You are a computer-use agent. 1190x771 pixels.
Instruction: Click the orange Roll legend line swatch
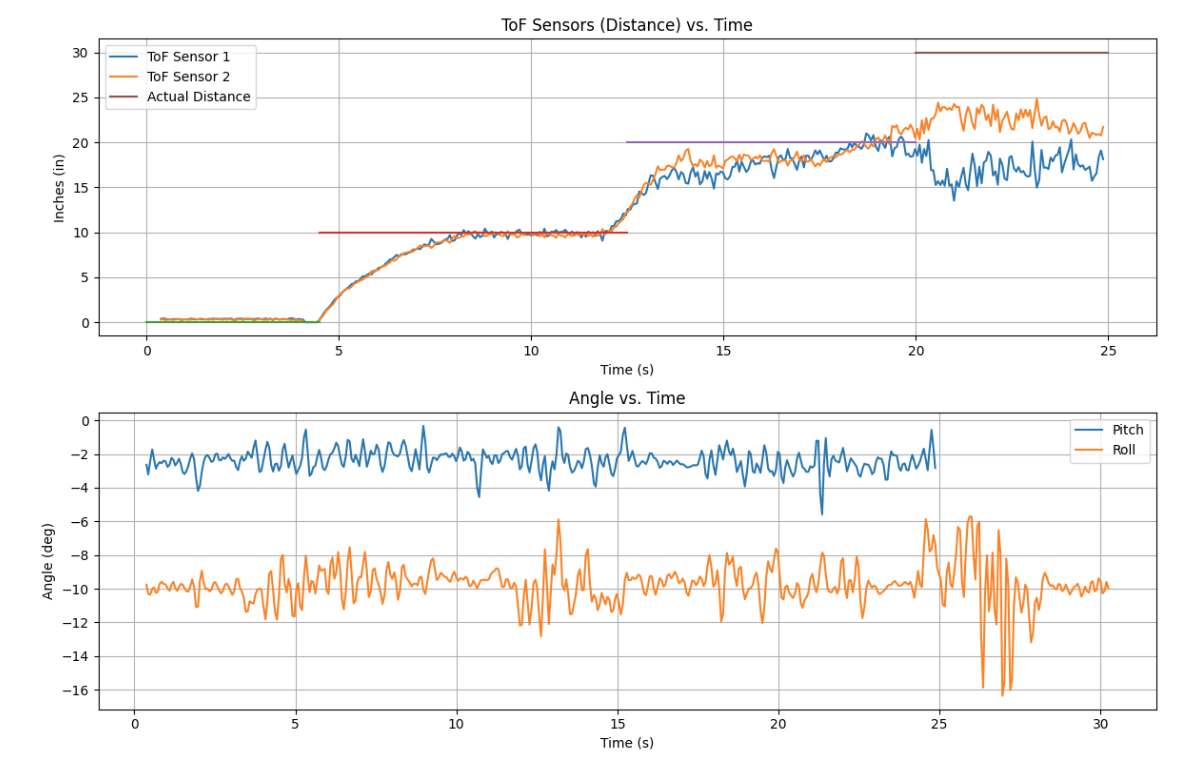[x=1089, y=449]
